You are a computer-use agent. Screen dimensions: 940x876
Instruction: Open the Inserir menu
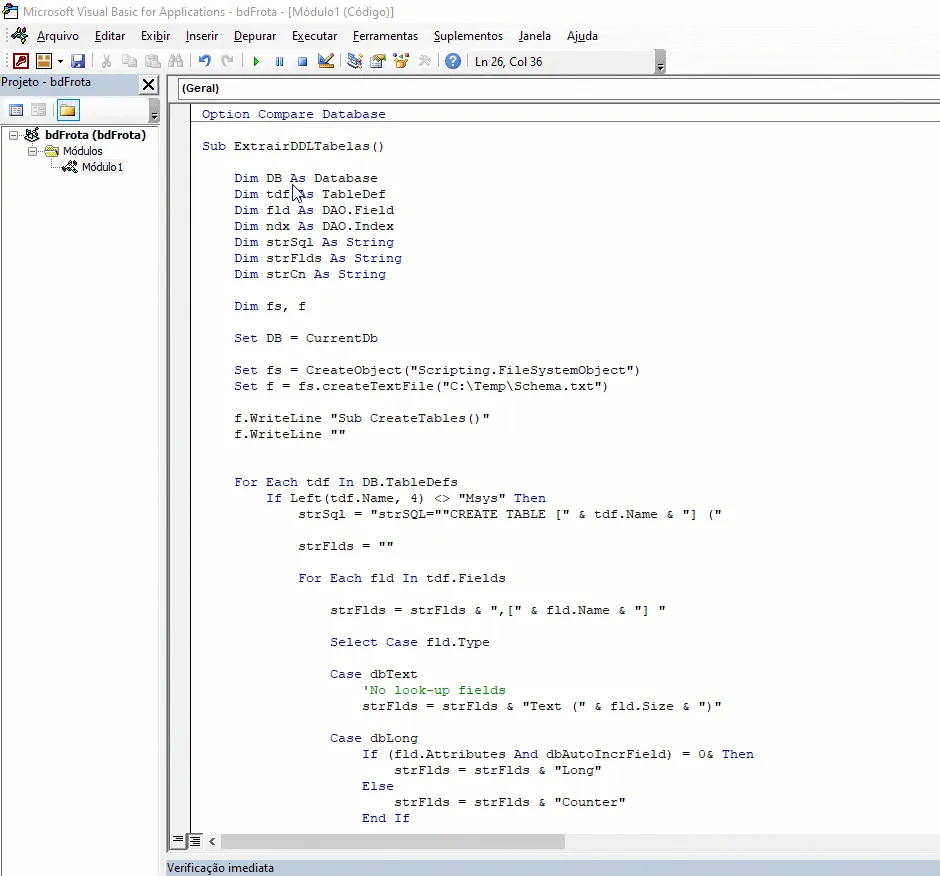coord(202,36)
